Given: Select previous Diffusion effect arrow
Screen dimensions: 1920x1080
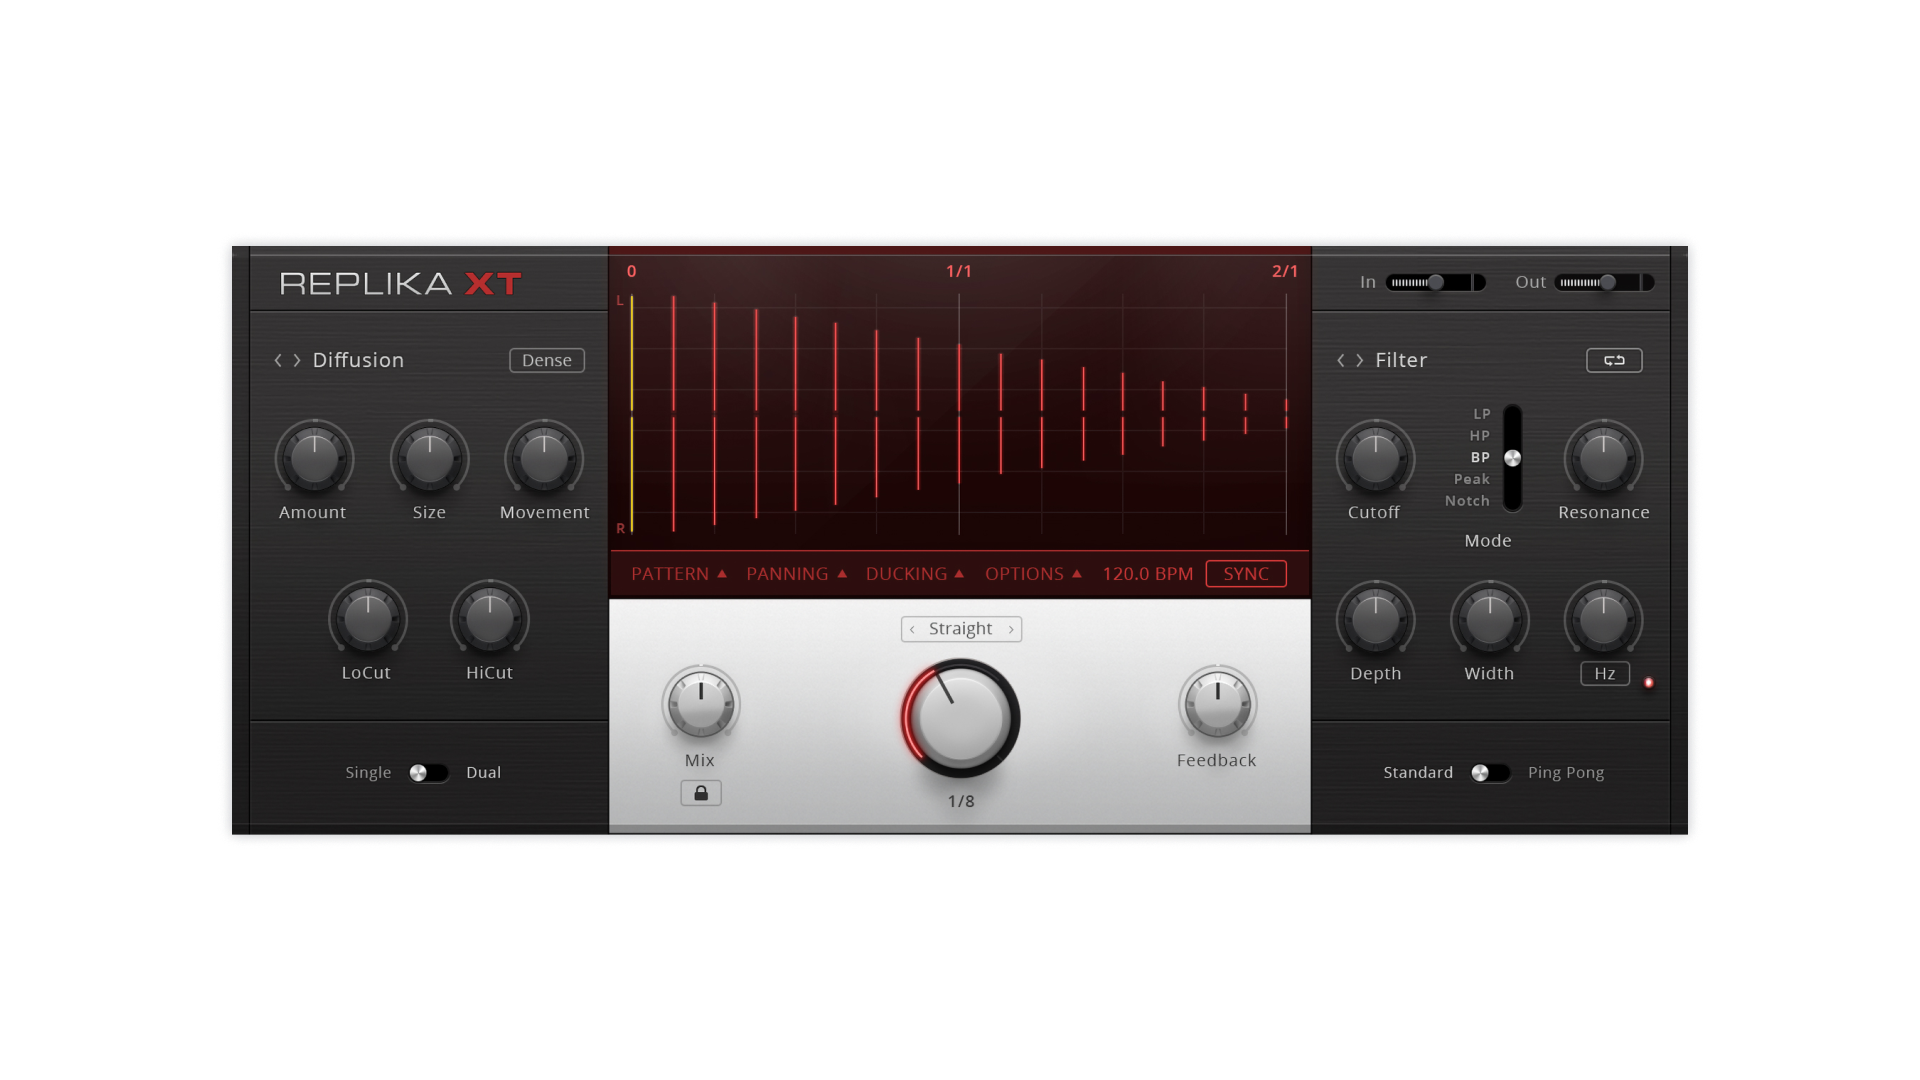Looking at the screenshot, I should [278, 360].
